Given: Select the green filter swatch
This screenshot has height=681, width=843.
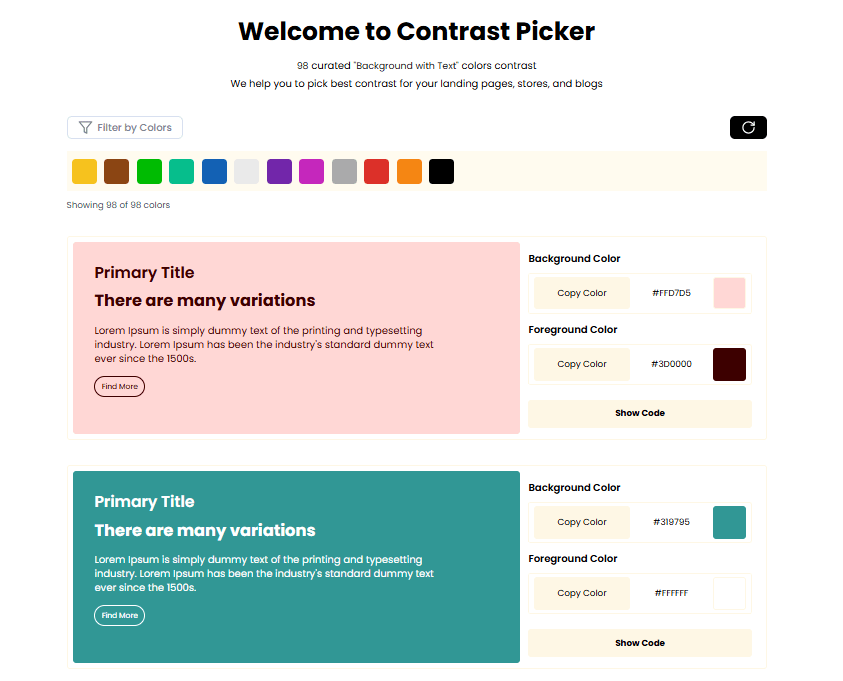Looking at the screenshot, I should (x=149, y=171).
